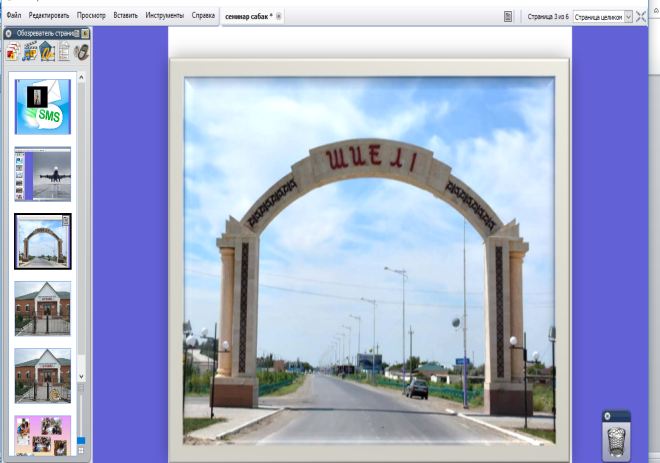Close the Обозреватель страниц browser panel

pos(8,33)
